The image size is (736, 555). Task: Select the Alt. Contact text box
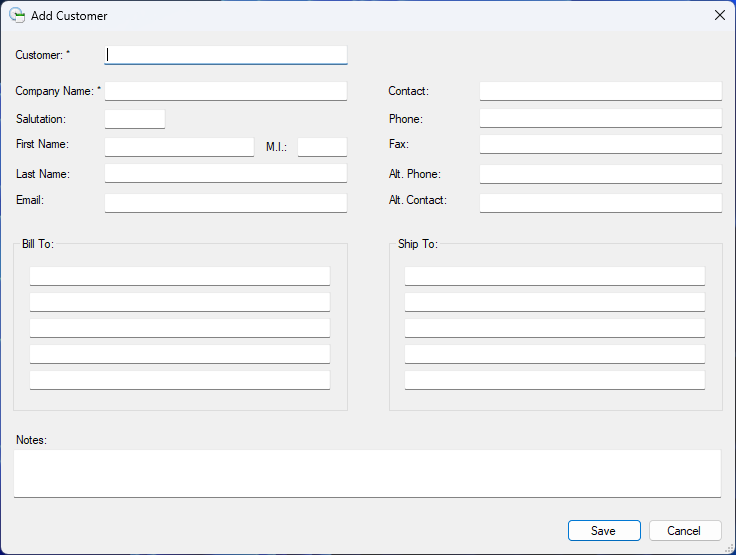600,203
